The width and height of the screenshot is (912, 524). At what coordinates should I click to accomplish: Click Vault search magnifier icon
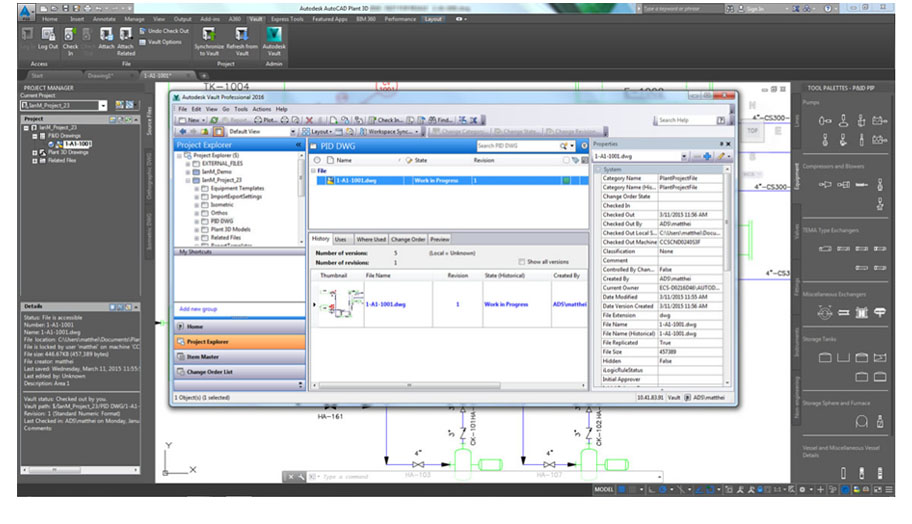[563, 146]
